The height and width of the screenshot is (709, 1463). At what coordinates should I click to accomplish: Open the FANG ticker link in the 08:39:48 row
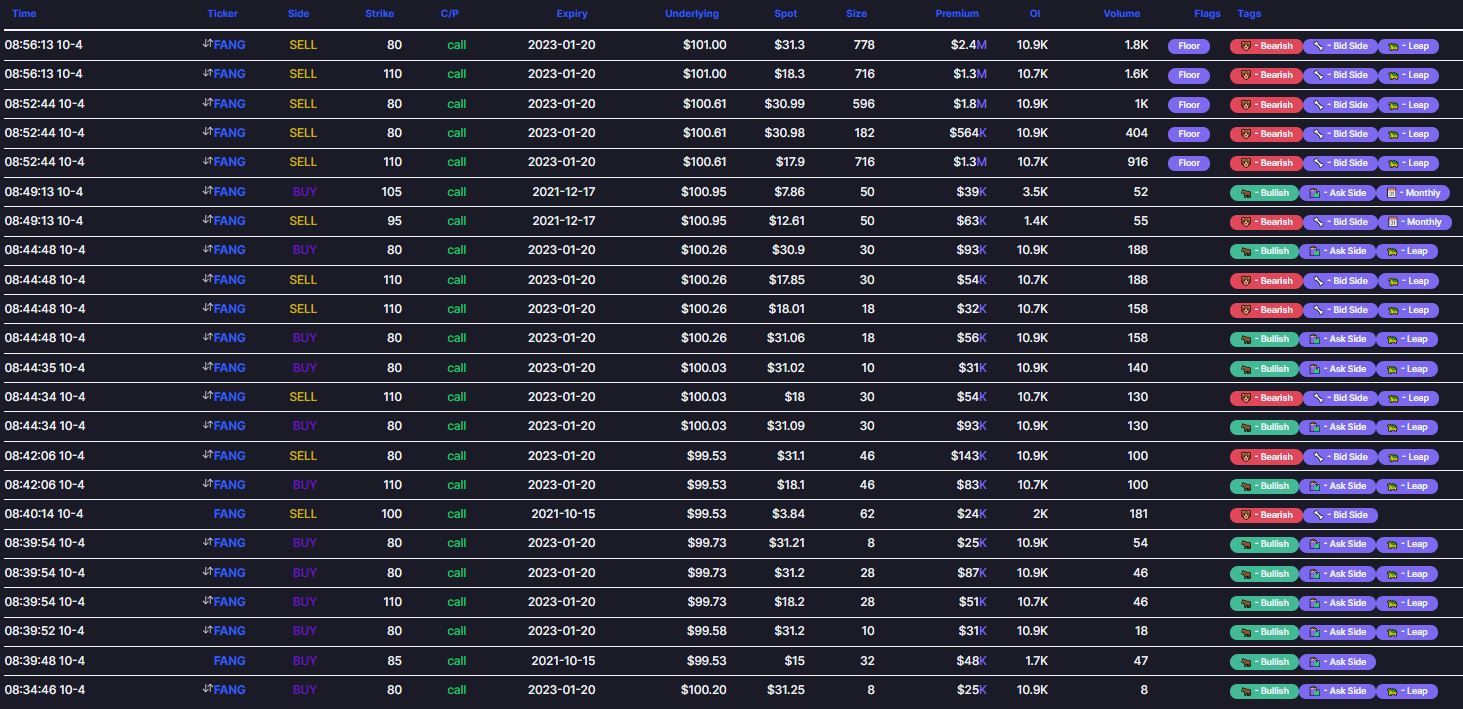[x=229, y=661]
